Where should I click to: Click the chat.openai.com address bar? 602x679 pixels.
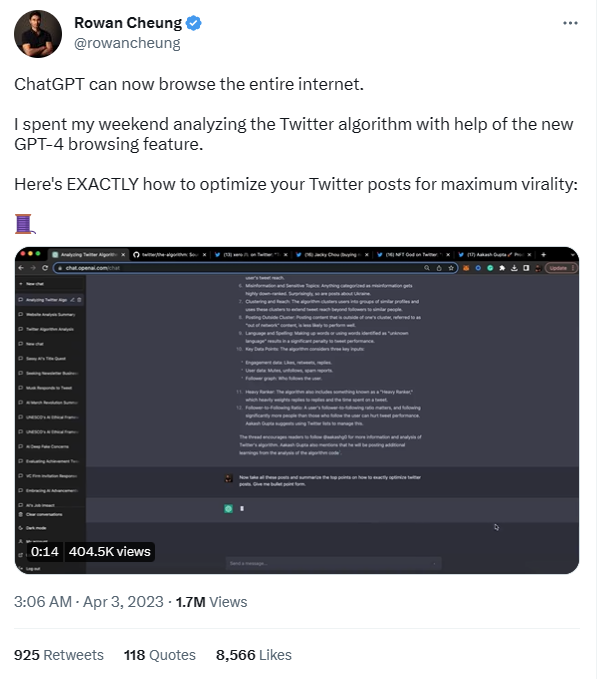256,268
